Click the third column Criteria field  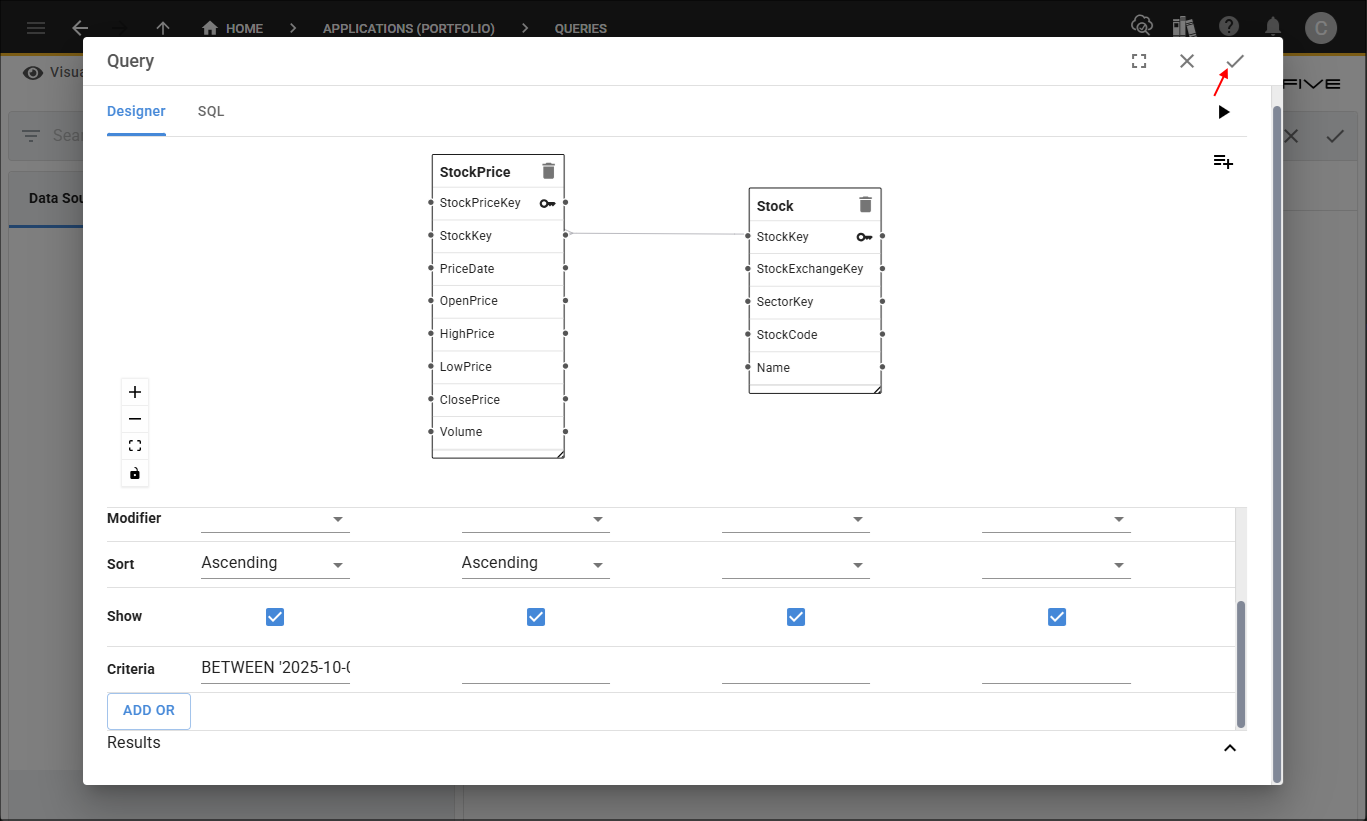795,668
